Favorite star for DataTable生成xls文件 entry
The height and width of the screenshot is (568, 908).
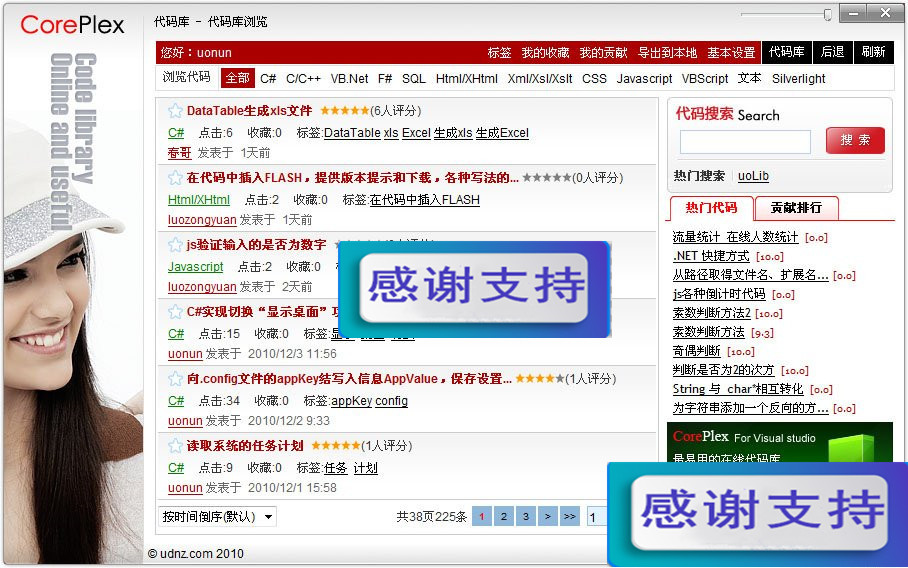[175, 111]
